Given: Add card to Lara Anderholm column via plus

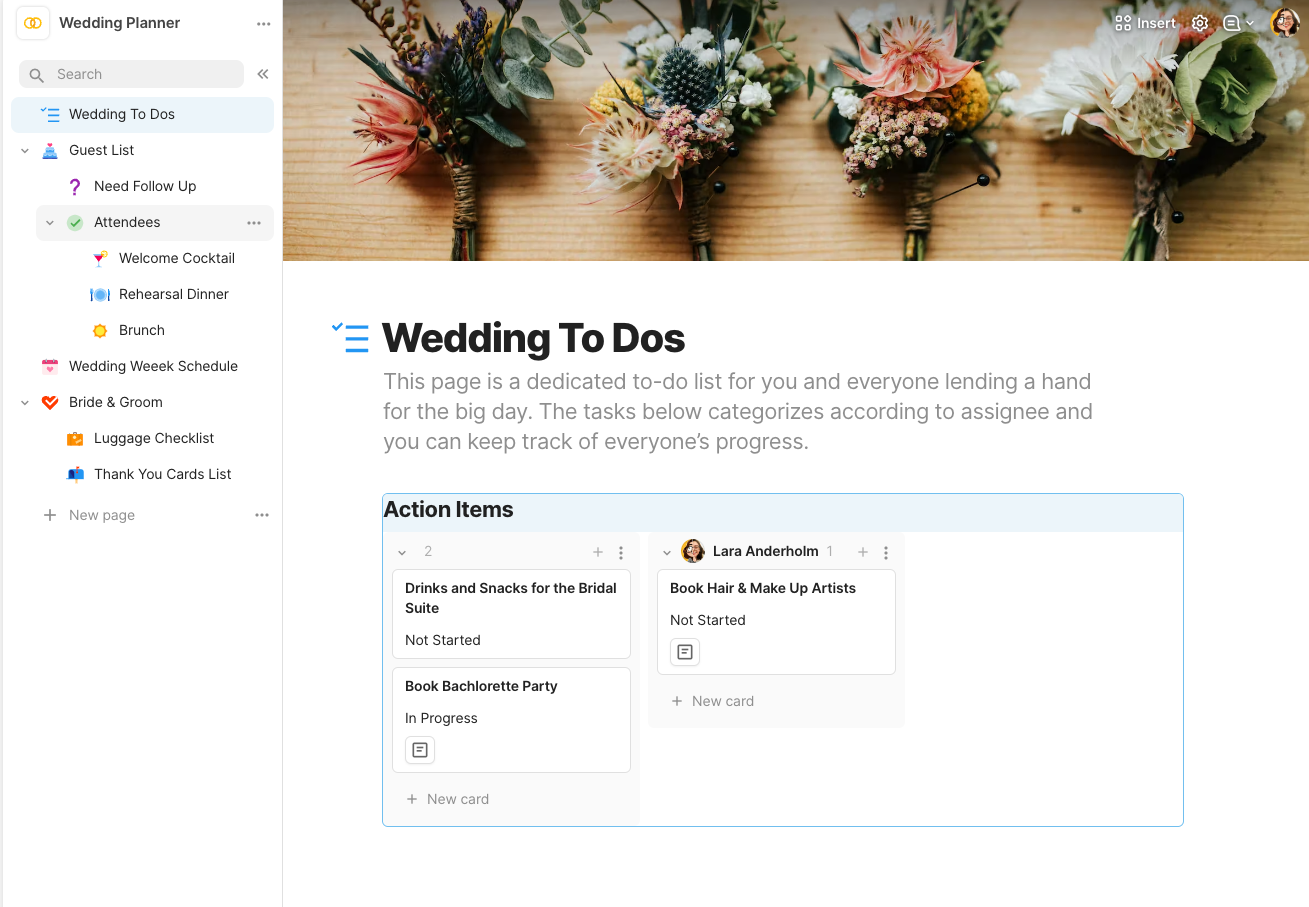Looking at the screenshot, I should click(863, 552).
